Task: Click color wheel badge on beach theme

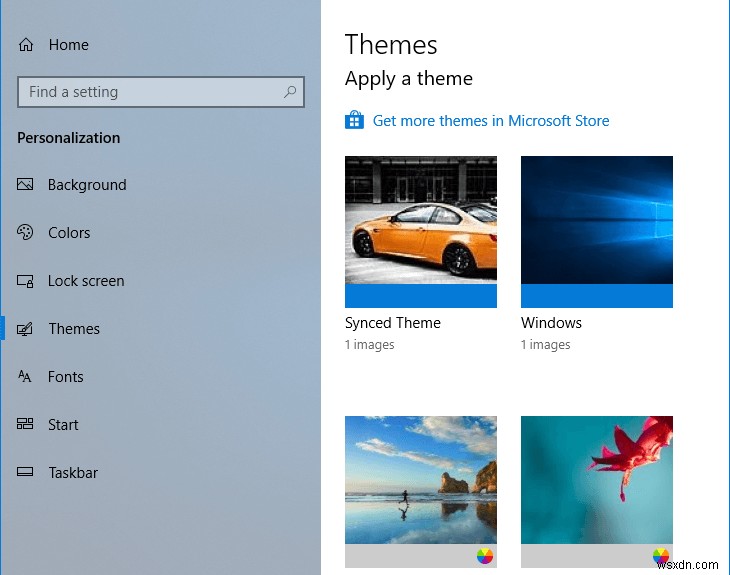Action: (x=485, y=556)
